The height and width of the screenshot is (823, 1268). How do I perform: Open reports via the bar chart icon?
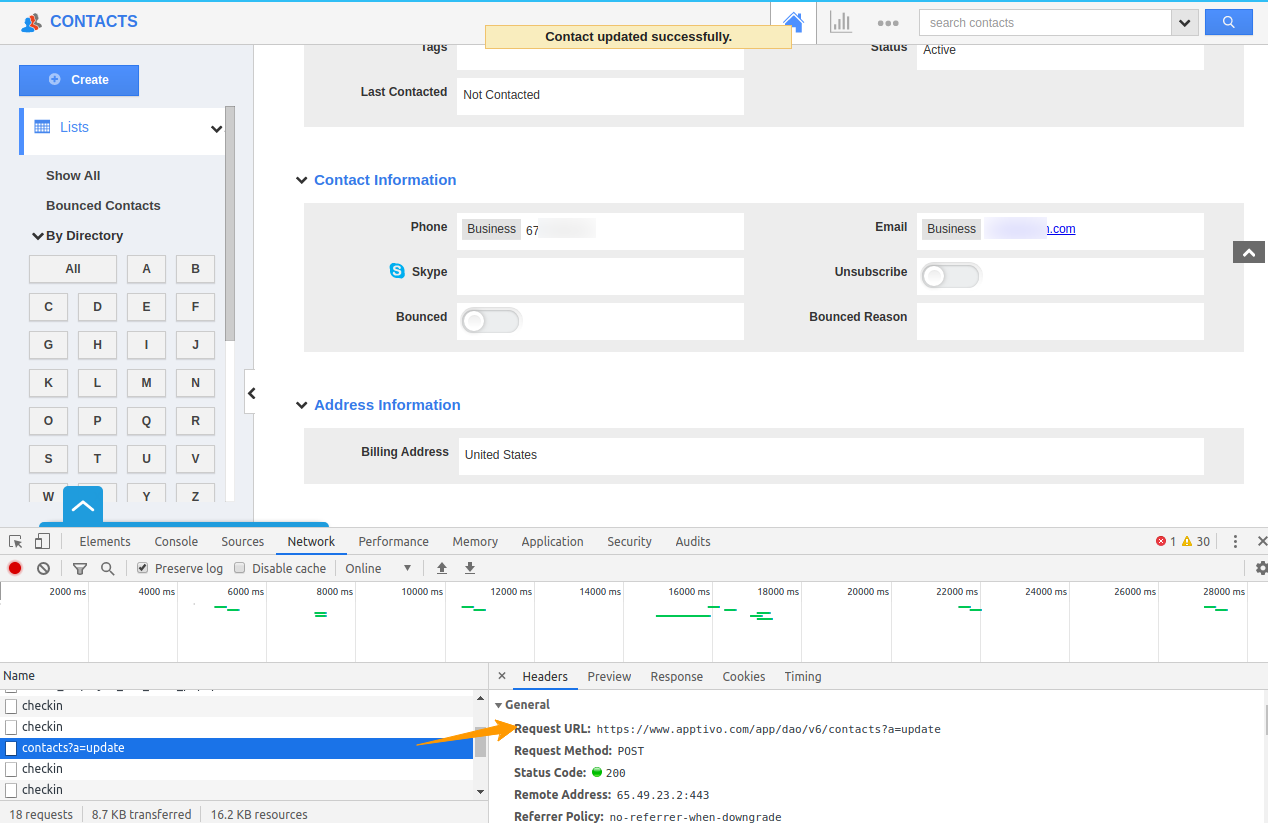point(840,23)
